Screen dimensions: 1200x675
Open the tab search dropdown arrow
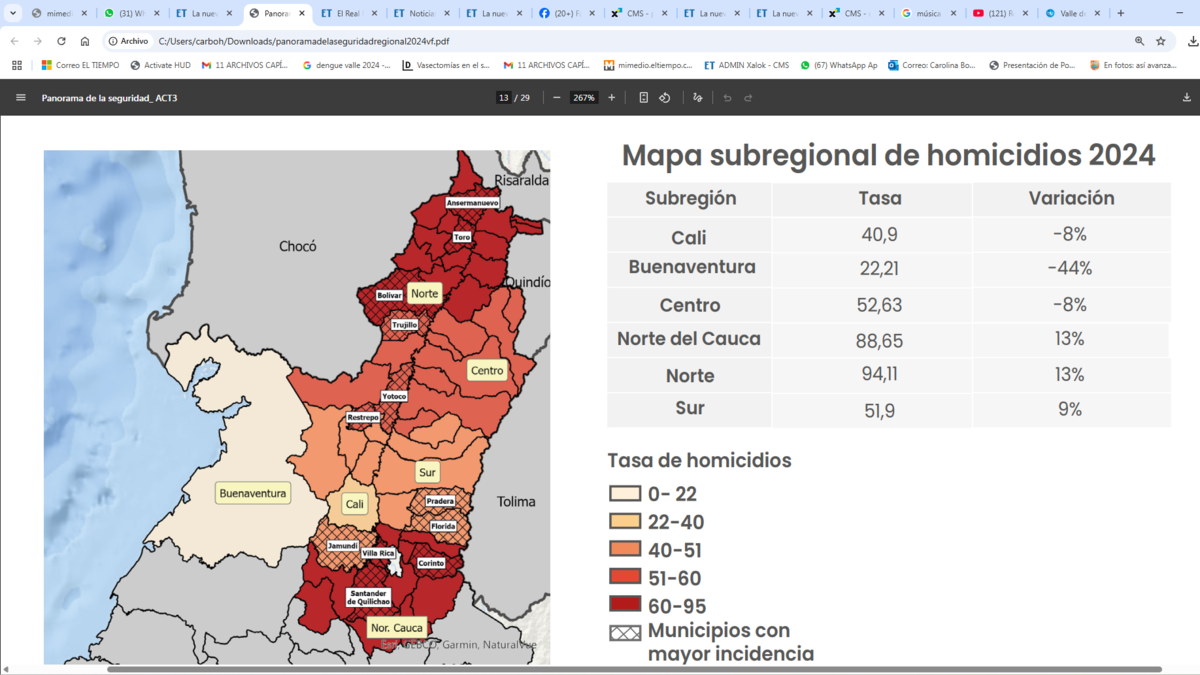point(13,14)
